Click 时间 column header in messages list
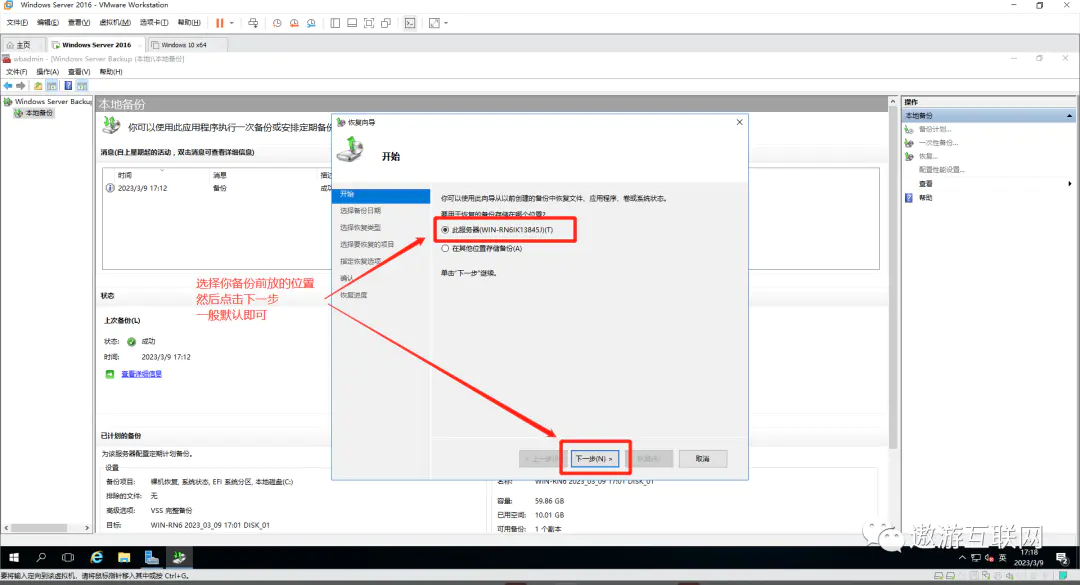 (x=125, y=175)
